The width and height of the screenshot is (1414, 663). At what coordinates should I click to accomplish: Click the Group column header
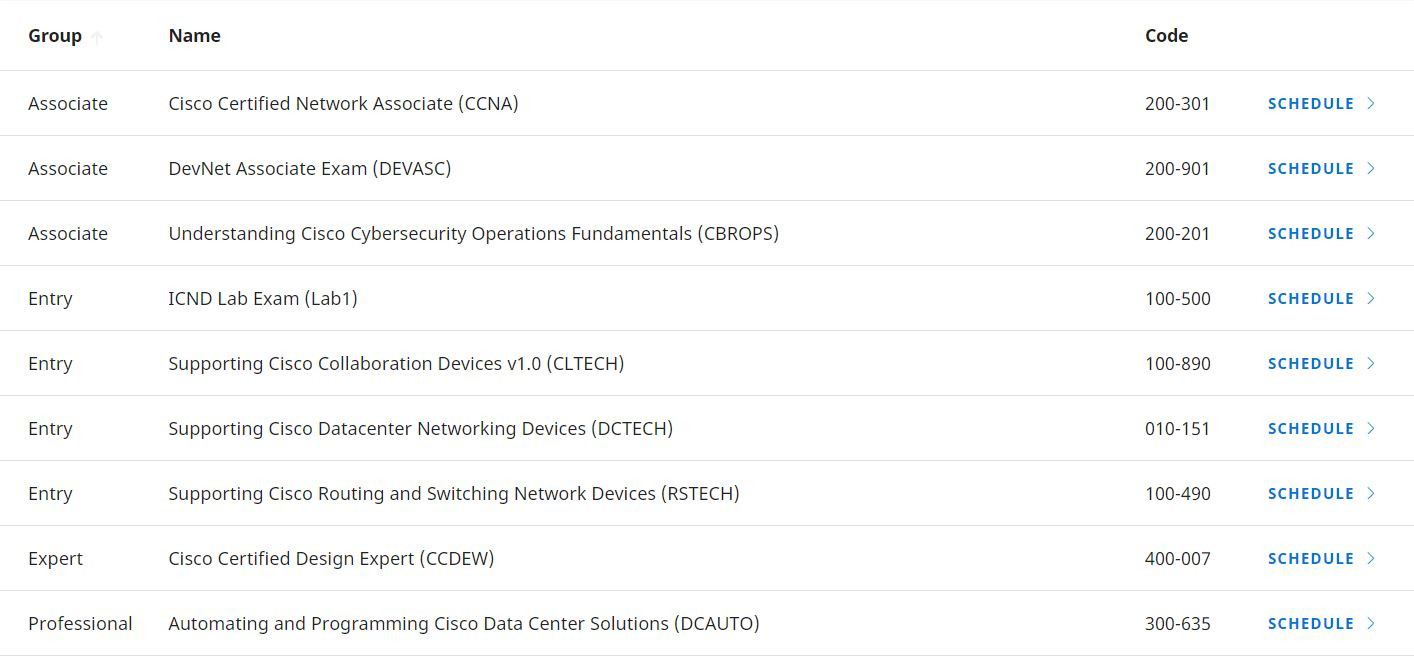pyautogui.click(x=55, y=36)
